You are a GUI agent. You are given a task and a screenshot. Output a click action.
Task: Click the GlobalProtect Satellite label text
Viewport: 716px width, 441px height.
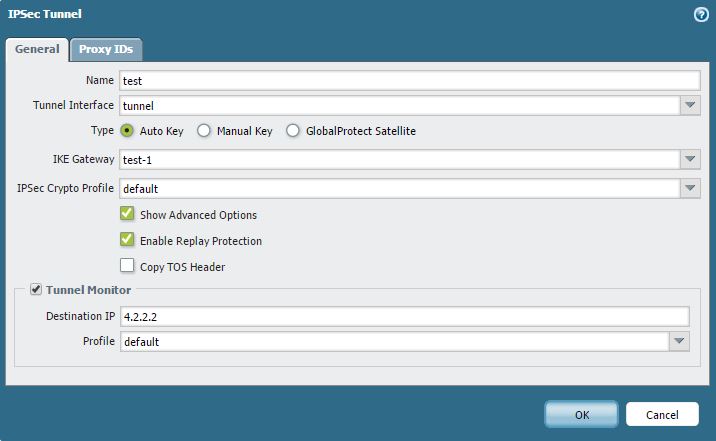coord(361,131)
